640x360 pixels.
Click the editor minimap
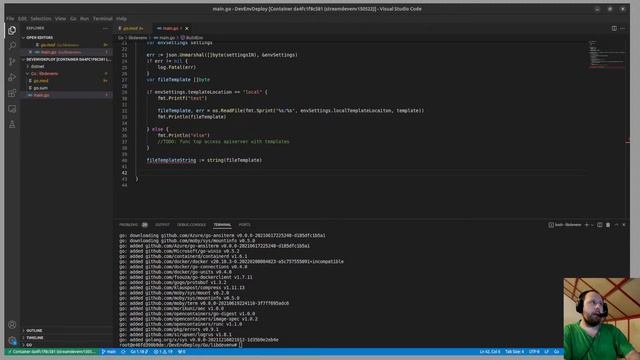(606, 55)
